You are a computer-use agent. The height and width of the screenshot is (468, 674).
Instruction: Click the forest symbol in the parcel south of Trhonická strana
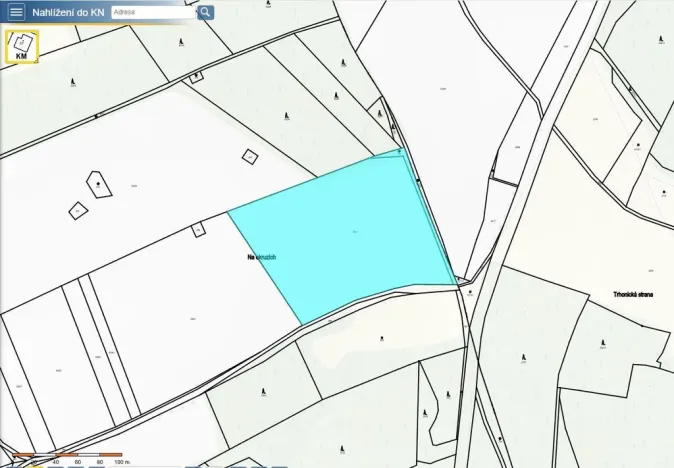tap(604, 343)
